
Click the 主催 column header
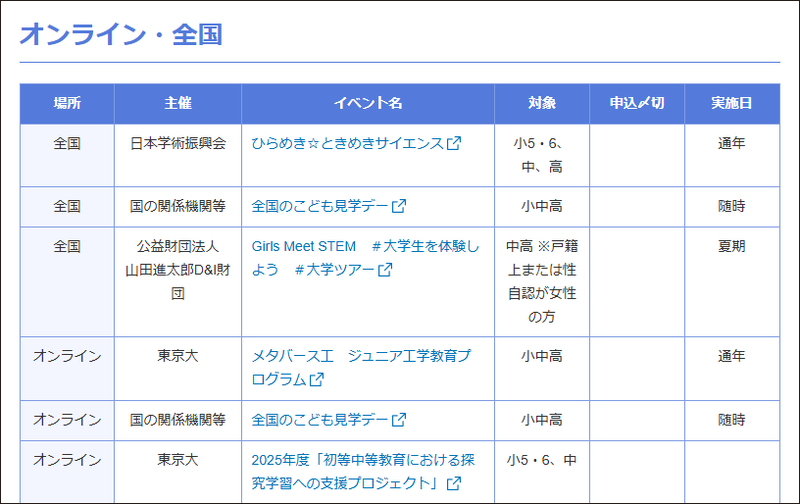click(178, 104)
